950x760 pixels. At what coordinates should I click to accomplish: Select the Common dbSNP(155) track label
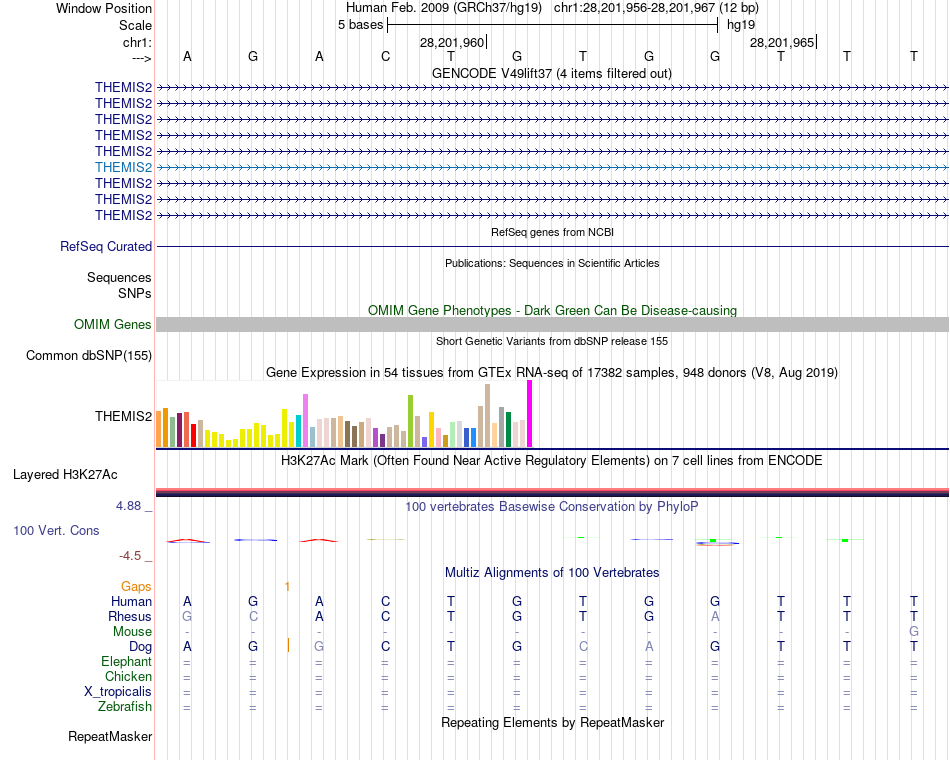click(x=89, y=356)
